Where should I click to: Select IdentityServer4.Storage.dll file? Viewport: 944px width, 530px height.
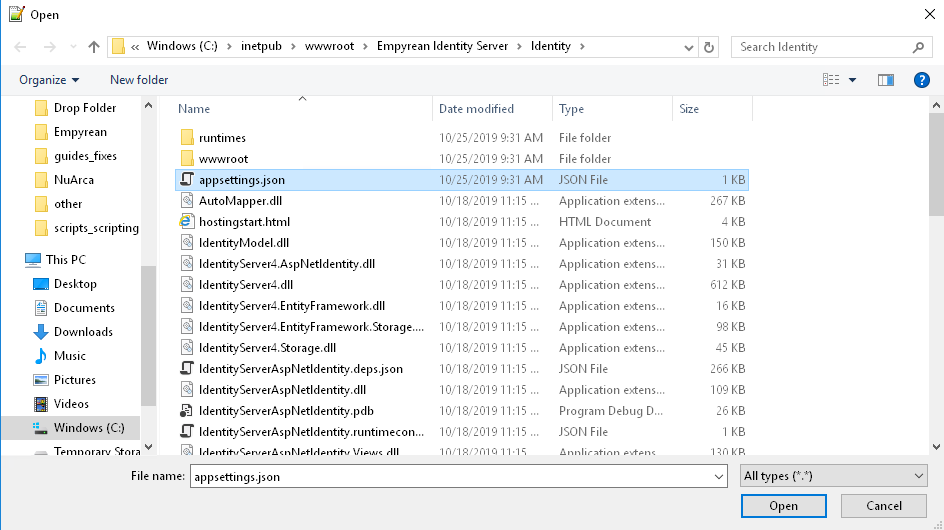point(267,348)
